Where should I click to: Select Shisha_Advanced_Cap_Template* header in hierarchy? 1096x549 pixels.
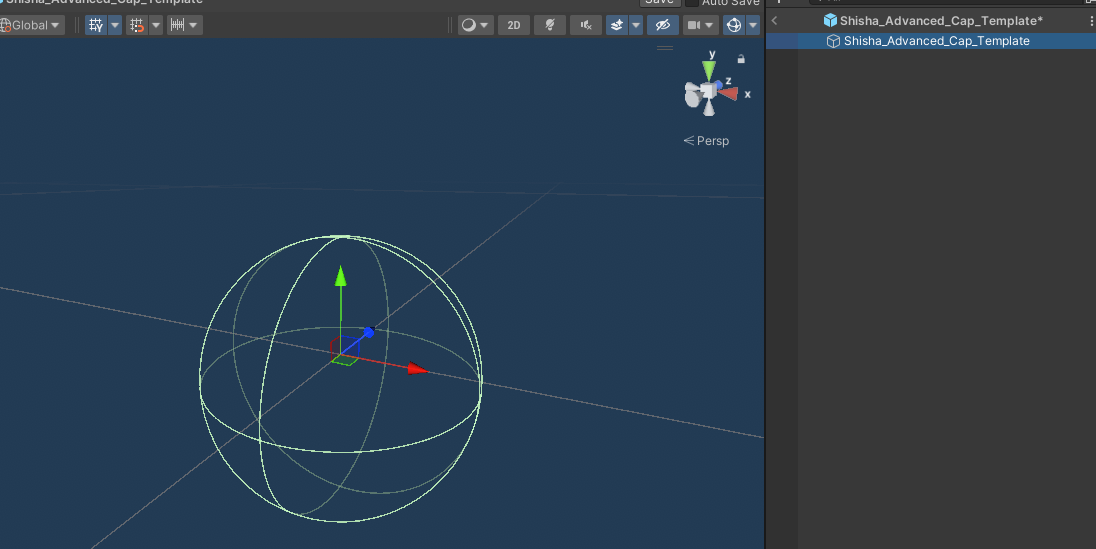pos(941,21)
